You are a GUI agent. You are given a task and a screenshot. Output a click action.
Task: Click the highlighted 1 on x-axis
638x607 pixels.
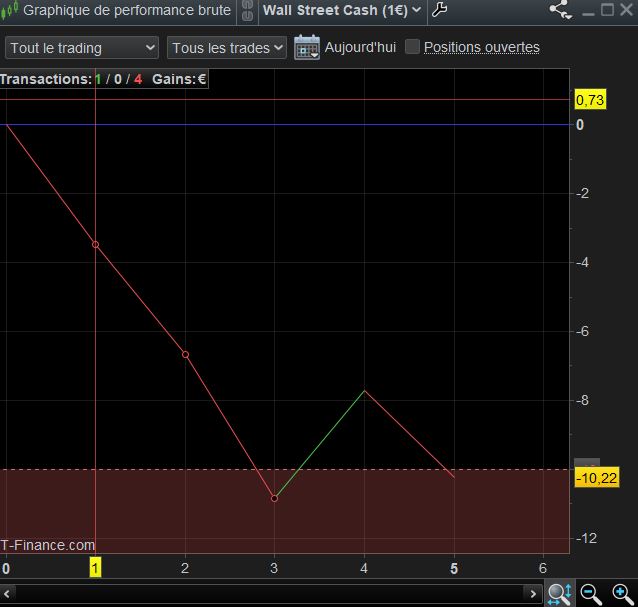point(95,568)
